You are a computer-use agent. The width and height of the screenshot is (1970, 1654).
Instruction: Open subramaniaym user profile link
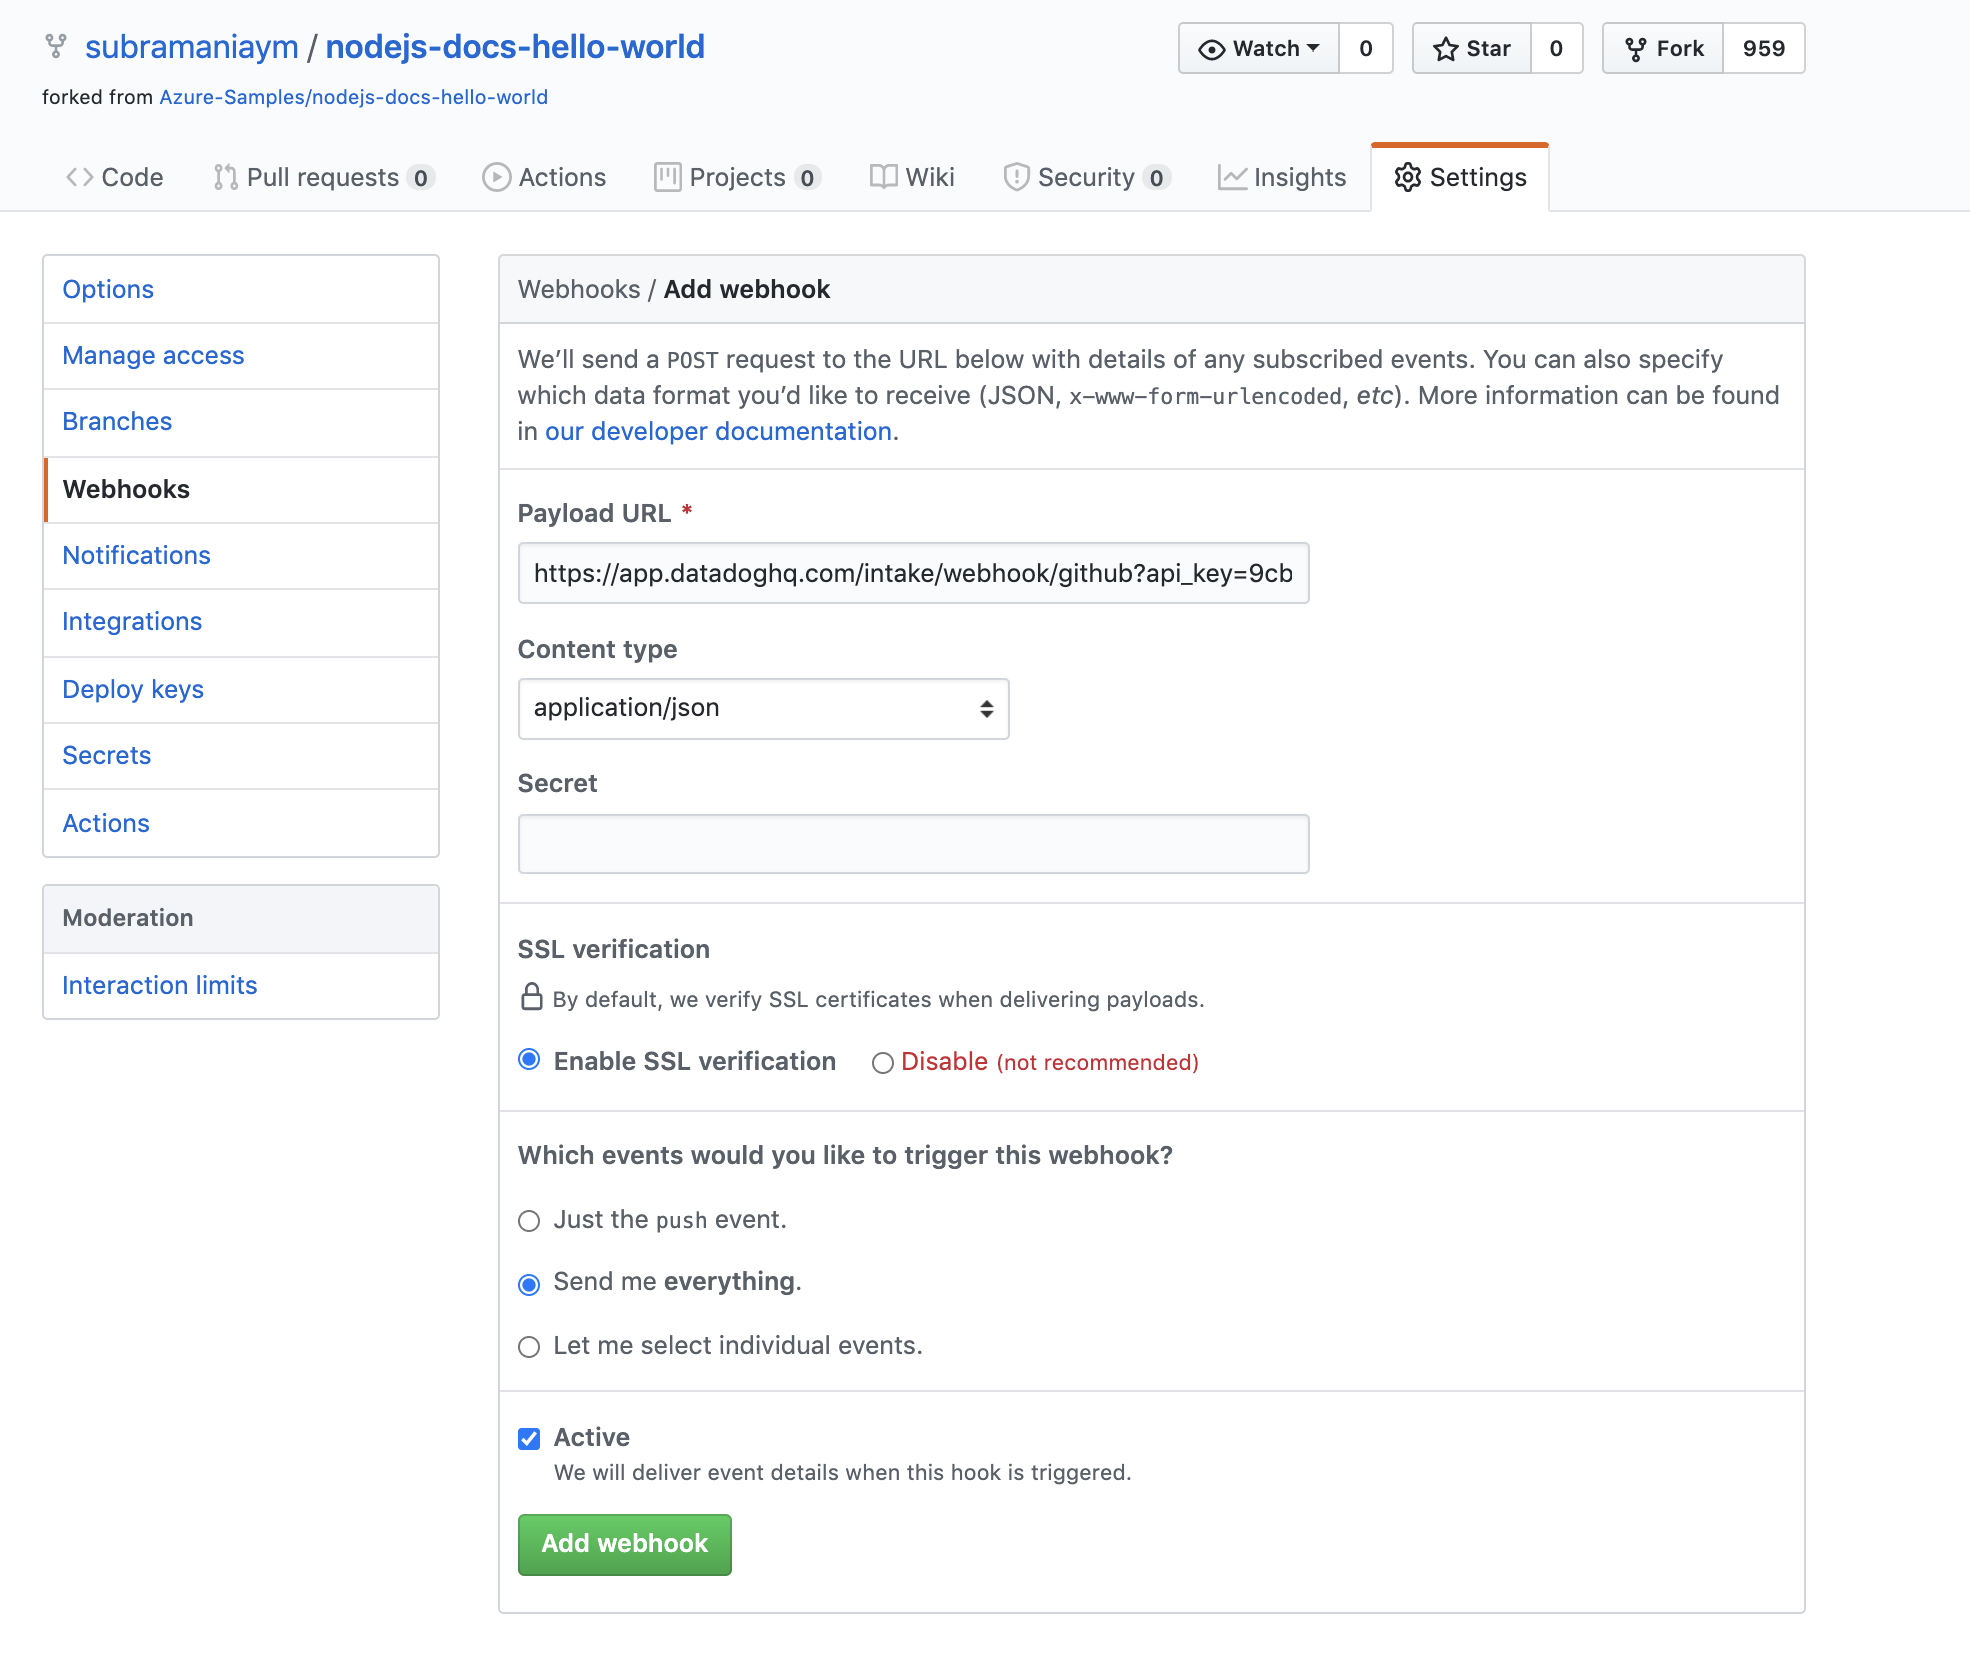[192, 47]
